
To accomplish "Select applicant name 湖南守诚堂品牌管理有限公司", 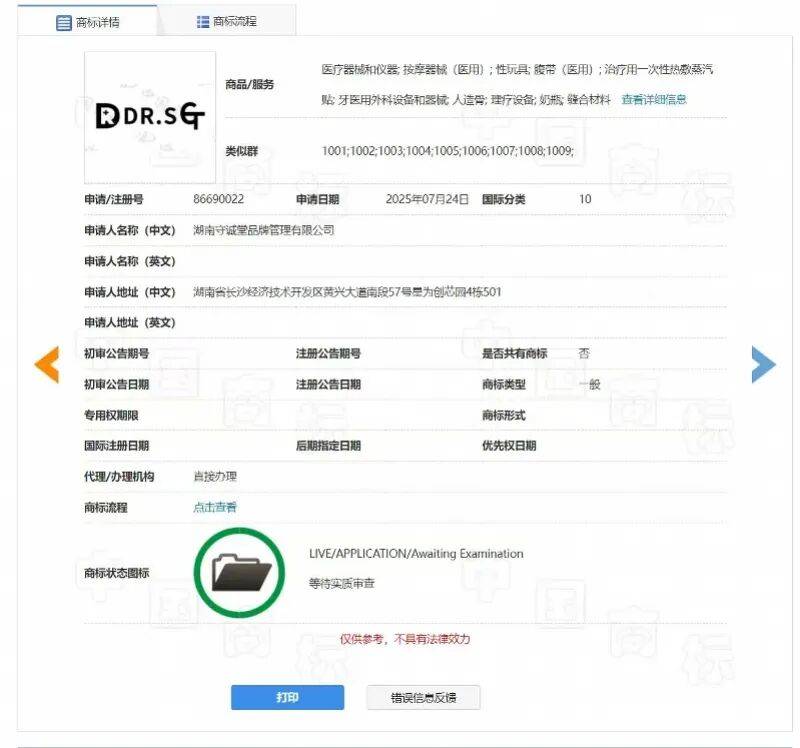I will point(264,230).
